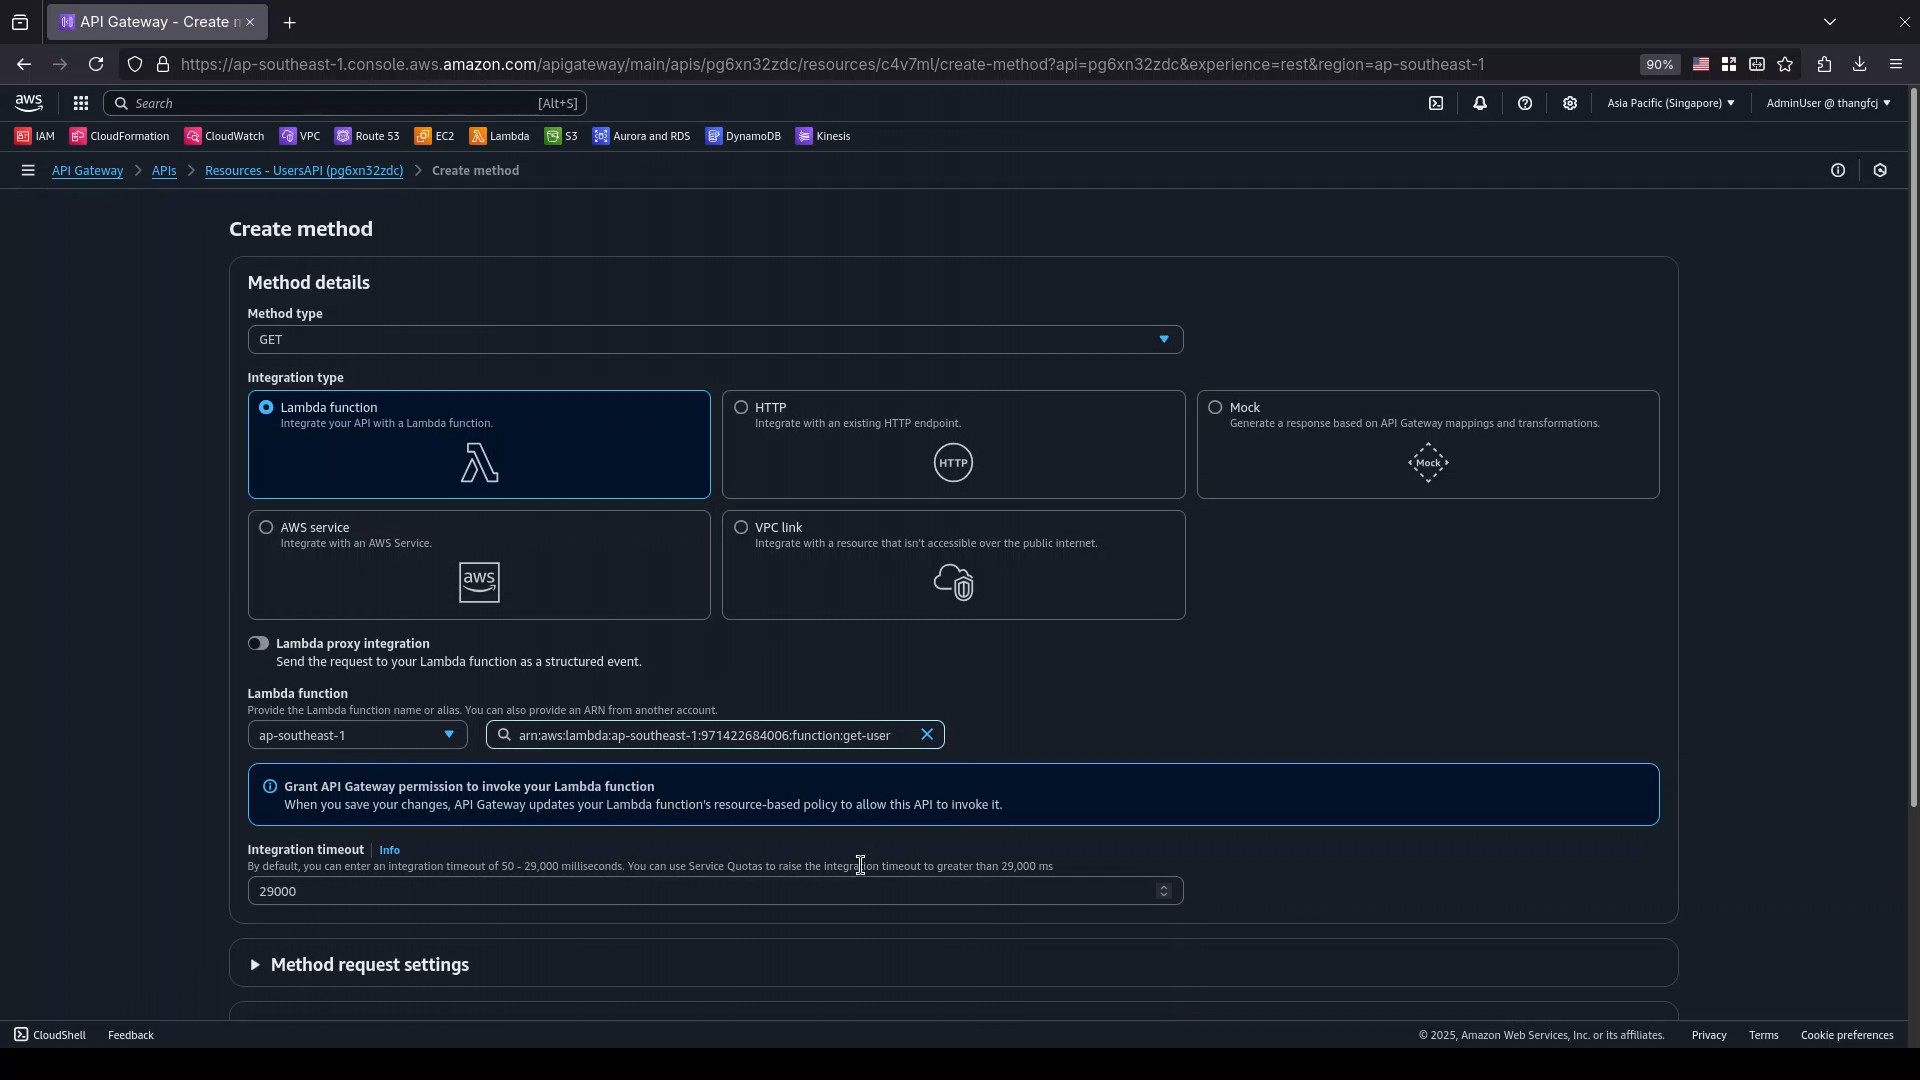The width and height of the screenshot is (1920, 1080).
Task: Open Lambda from the favorites bar
Action: click(x=500, y=136)
